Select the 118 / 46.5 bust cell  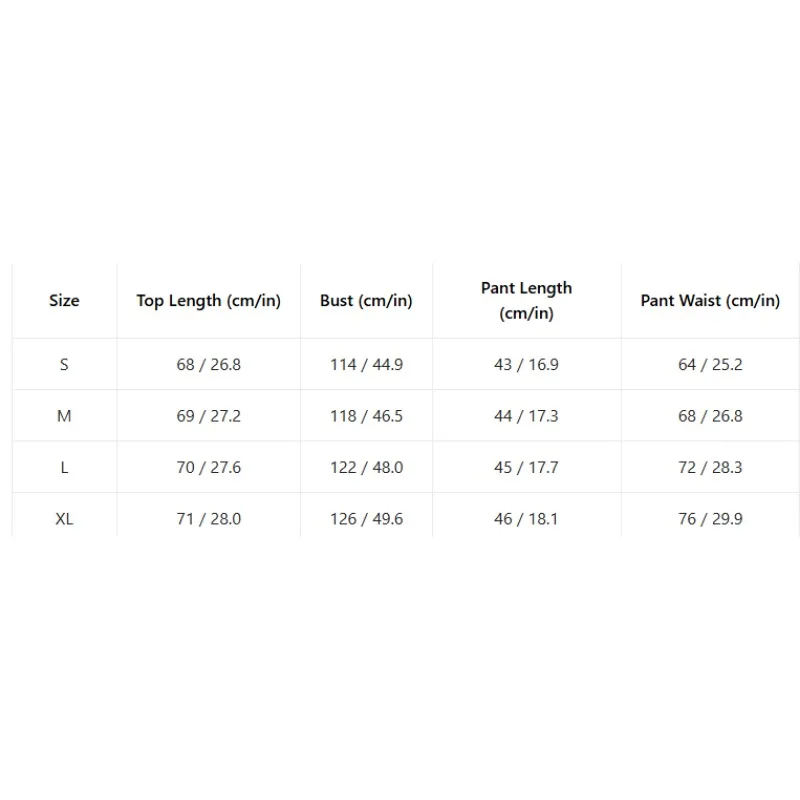coord(366,416)
